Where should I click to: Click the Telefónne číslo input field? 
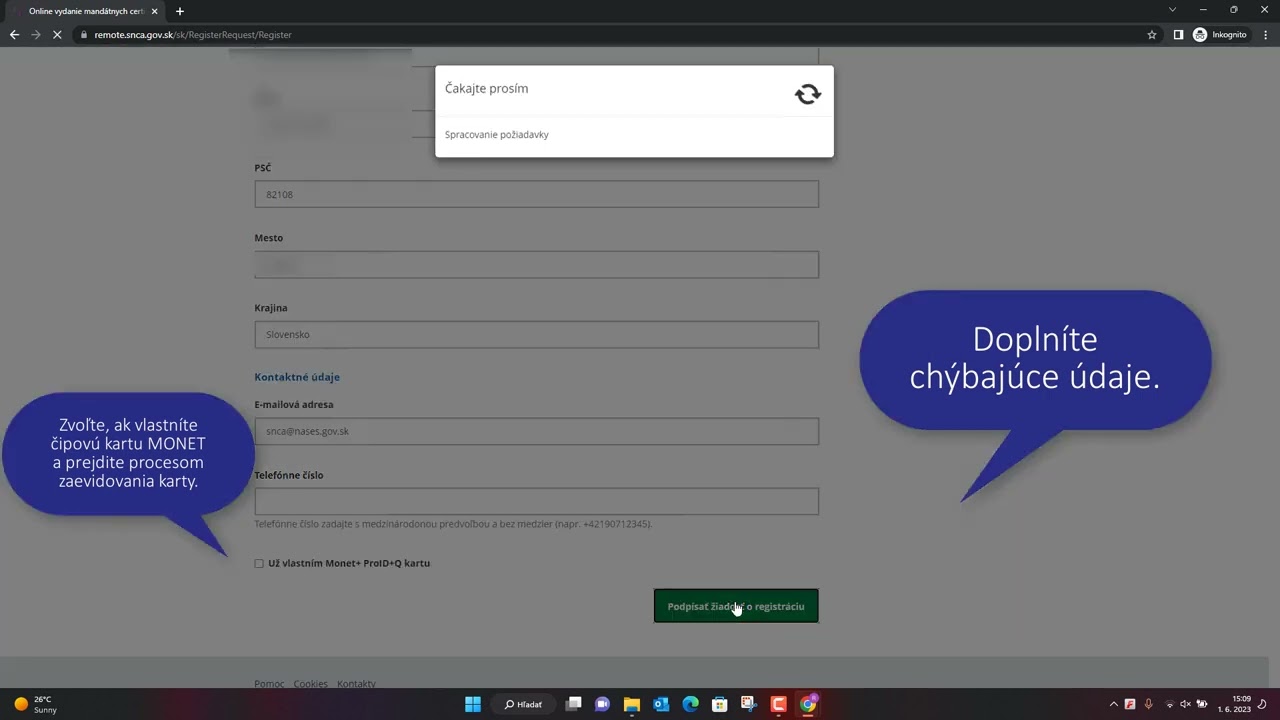click(536, 502)
